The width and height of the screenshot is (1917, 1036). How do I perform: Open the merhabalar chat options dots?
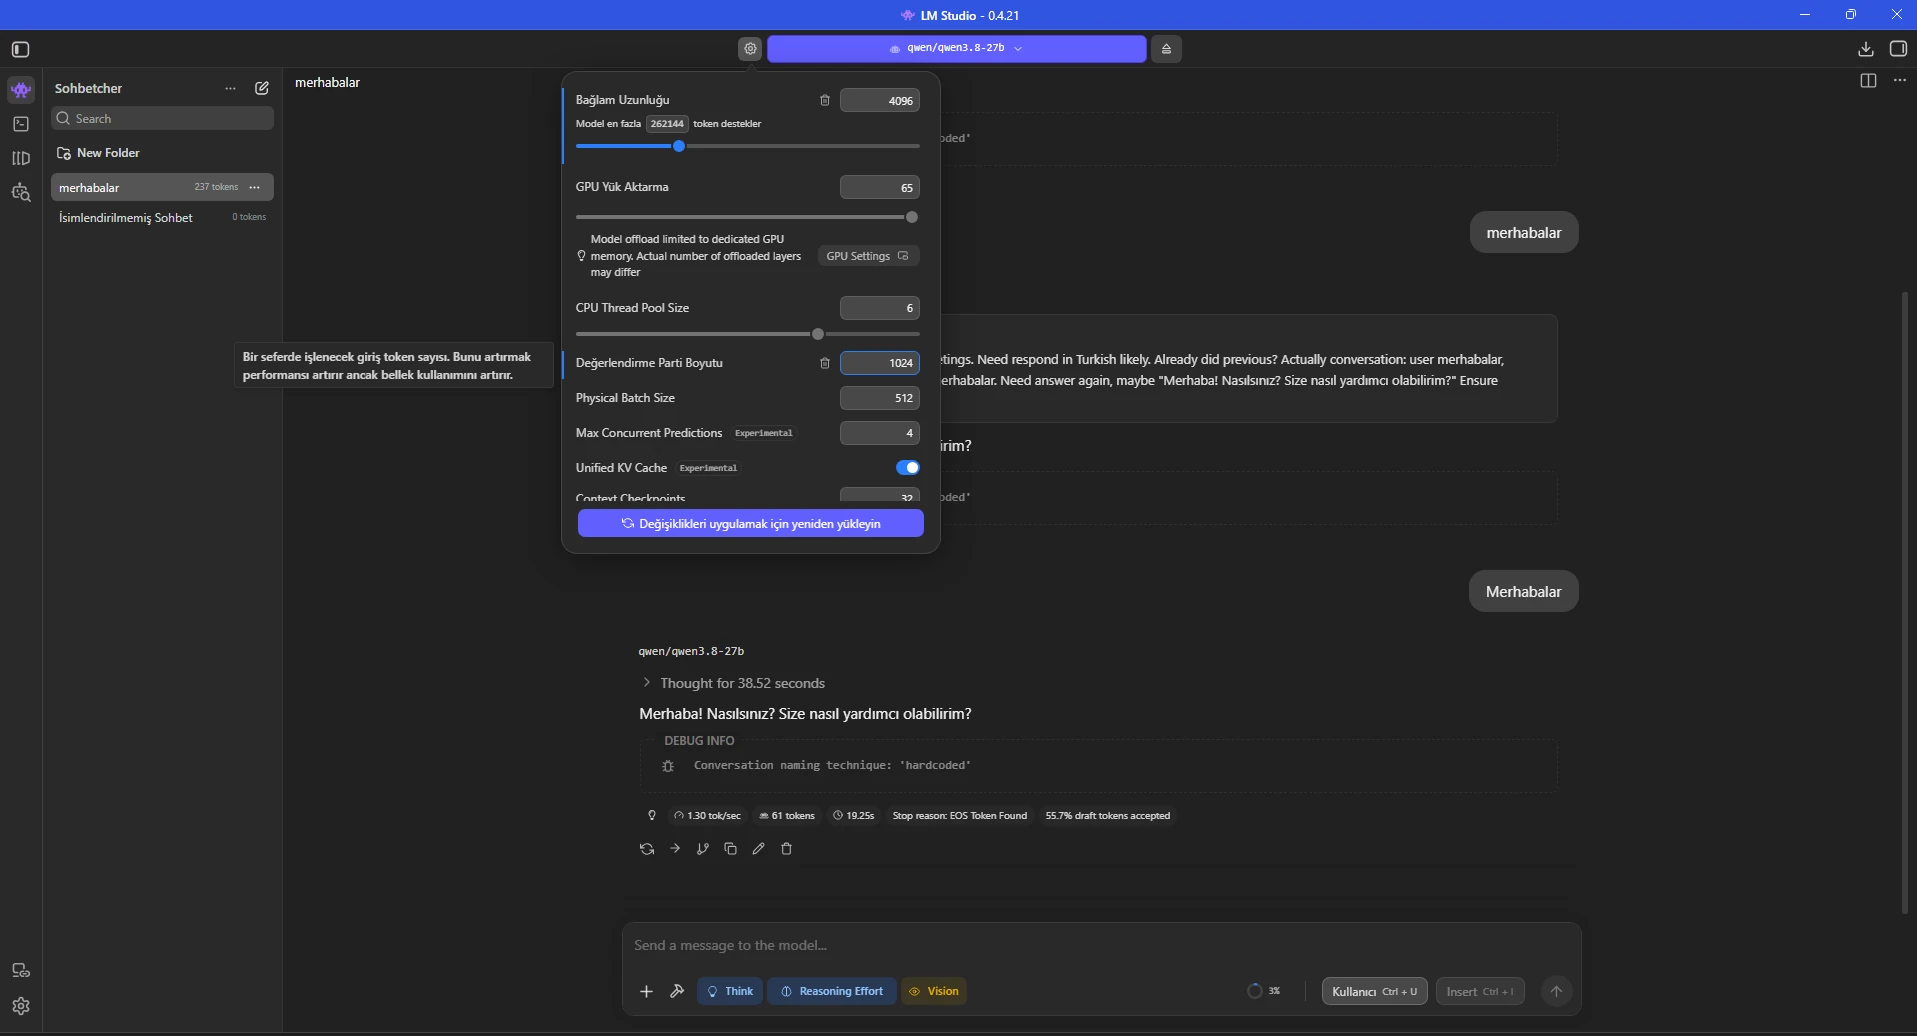pos(255,187)
